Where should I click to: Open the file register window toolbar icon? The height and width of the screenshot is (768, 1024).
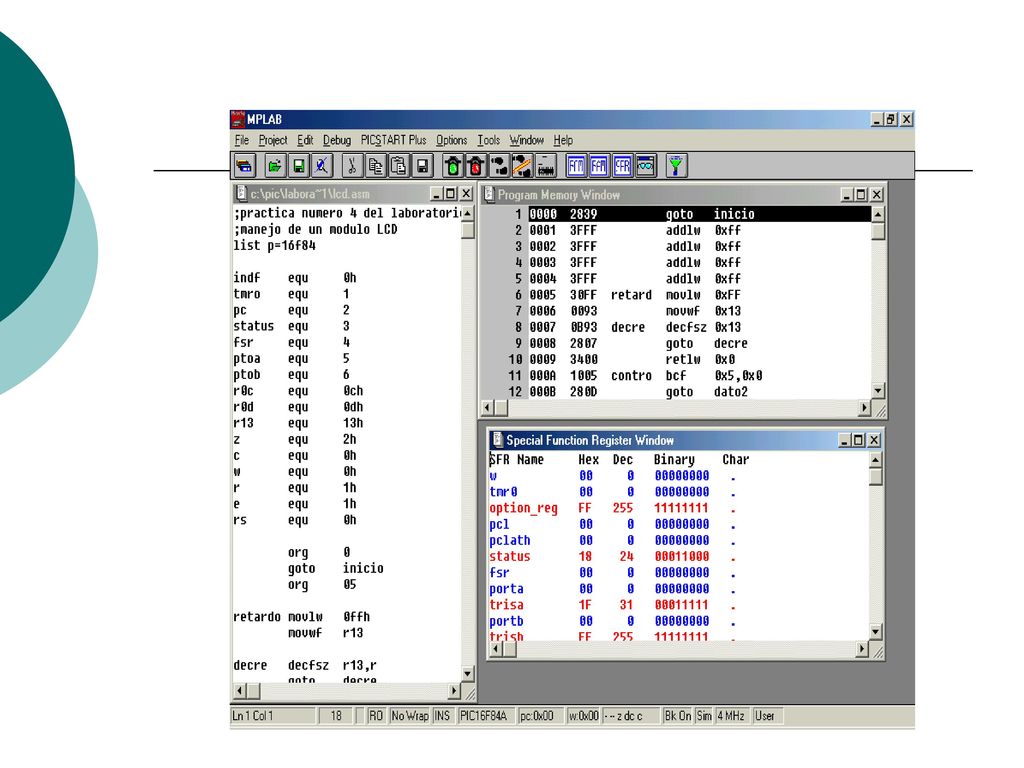599,166
